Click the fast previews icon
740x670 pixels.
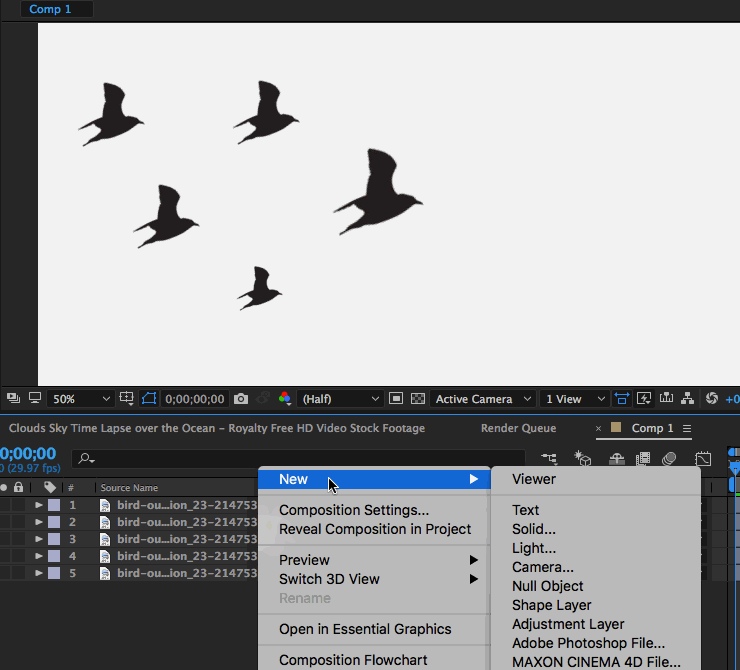pyautogui.click(x=644, y=399)
